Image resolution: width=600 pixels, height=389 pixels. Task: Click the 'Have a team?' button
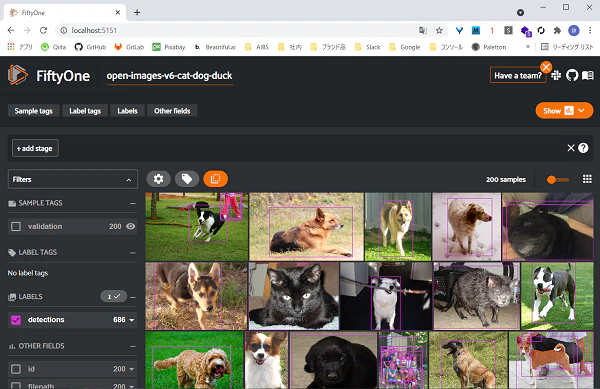click(x=518, y=75)
